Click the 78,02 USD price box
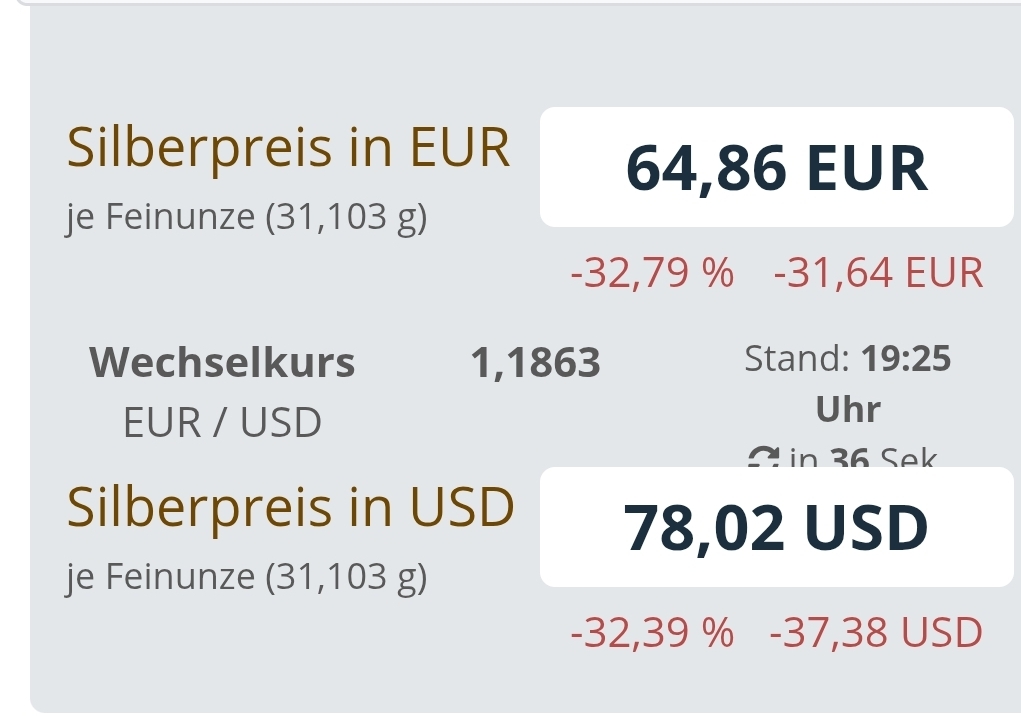The image size is (1021, 718). (776, 528)
